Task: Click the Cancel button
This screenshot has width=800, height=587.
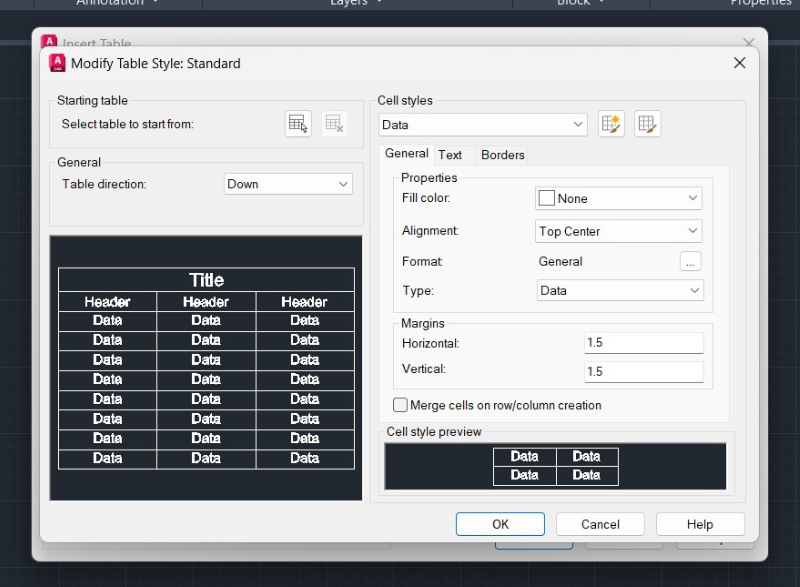Action: (x=600, y=524)
